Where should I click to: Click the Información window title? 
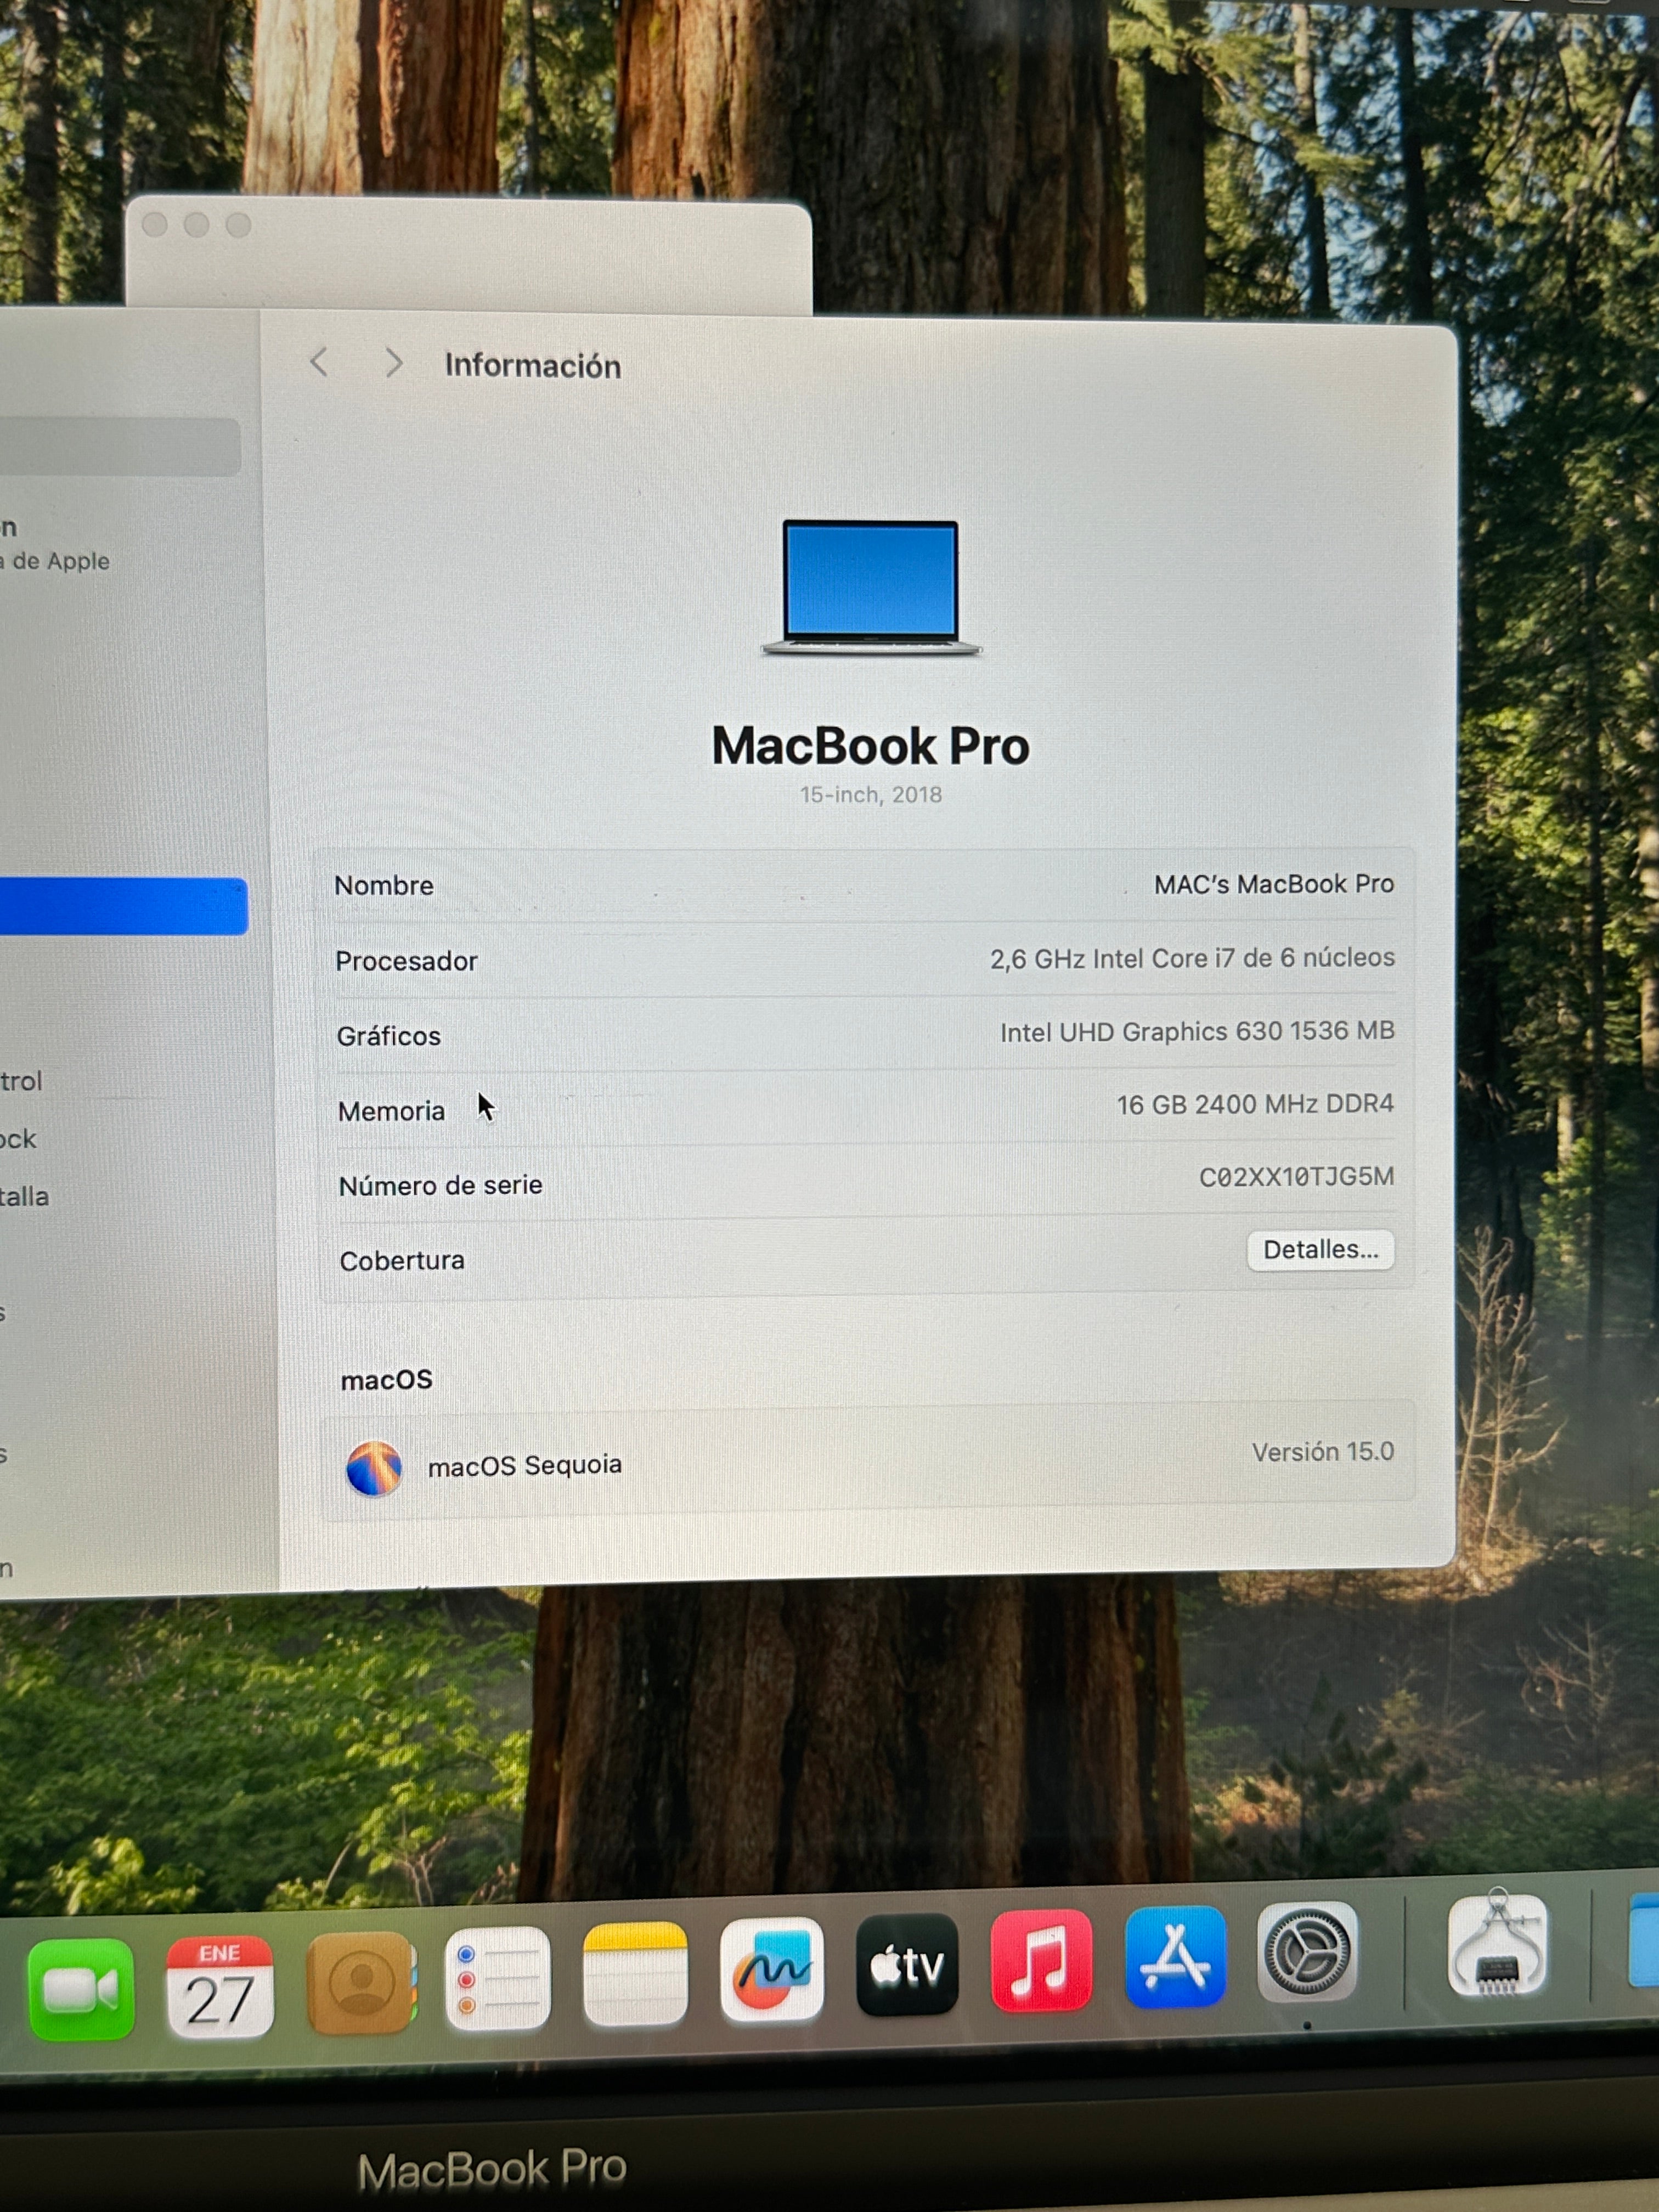click(533, 366)
